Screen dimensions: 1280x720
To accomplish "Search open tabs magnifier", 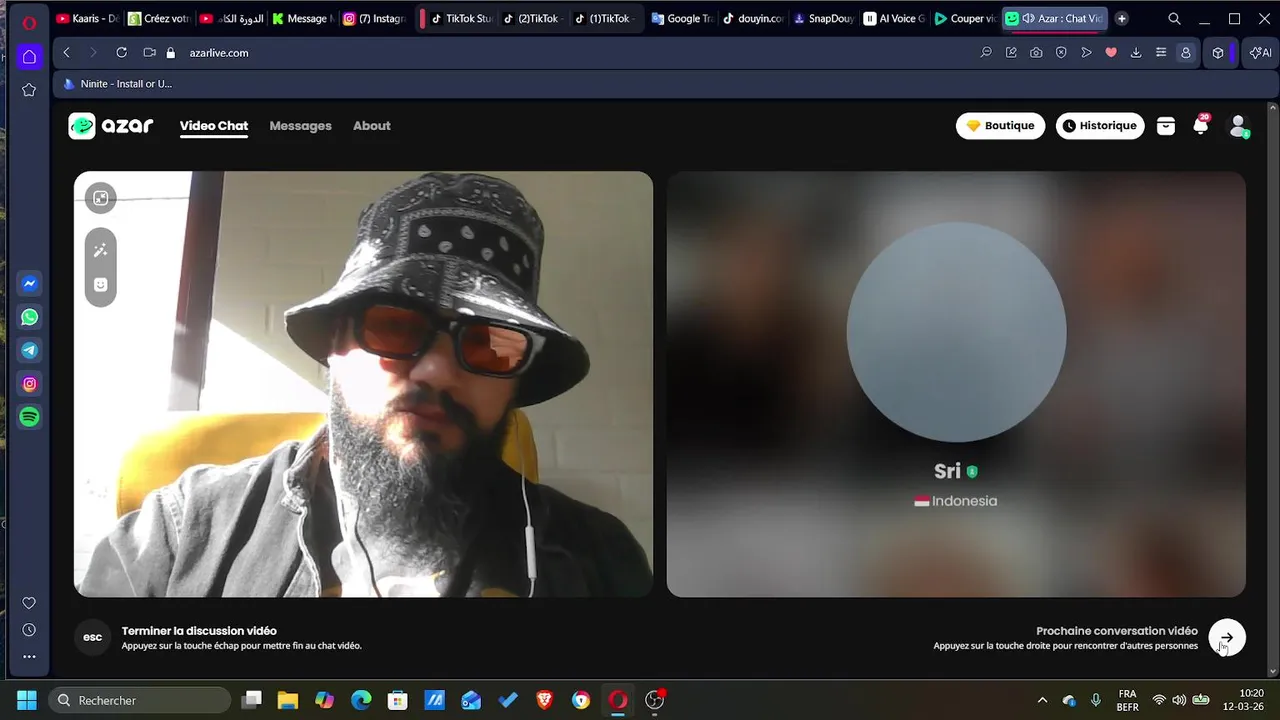I will [x=1174, y=19].
